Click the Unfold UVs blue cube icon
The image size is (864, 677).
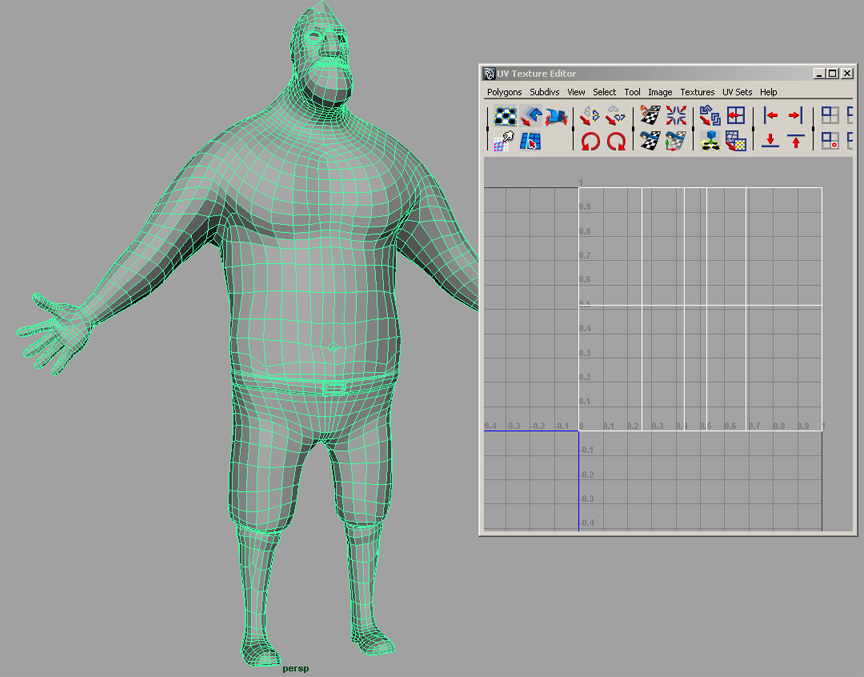(x=710, y=141)
